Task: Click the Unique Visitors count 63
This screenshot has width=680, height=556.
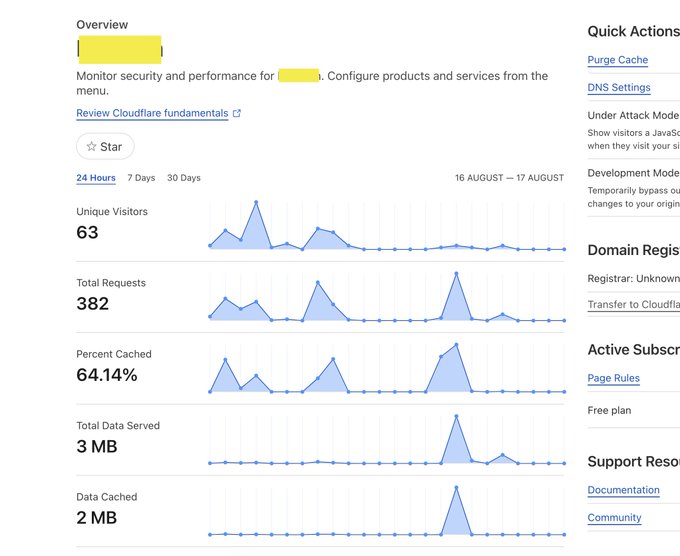Action: [x=87, y=232]
